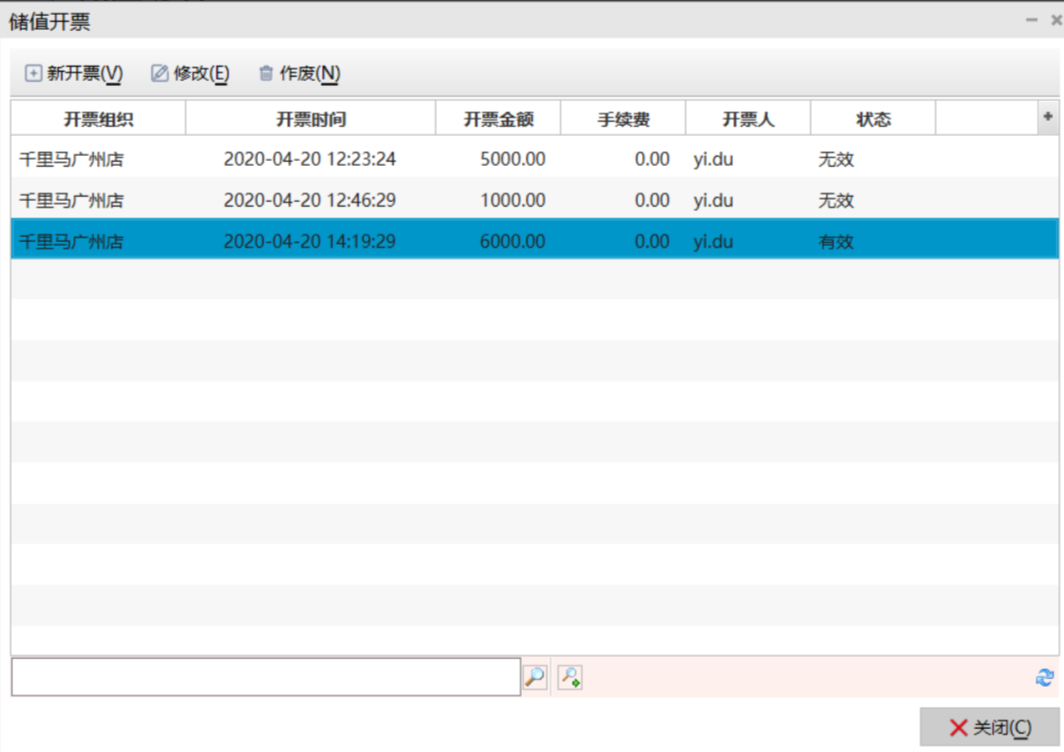The image size is (1064, 752).
Task: Close the window via title bar X
Action: click(x=1055, y=19)
